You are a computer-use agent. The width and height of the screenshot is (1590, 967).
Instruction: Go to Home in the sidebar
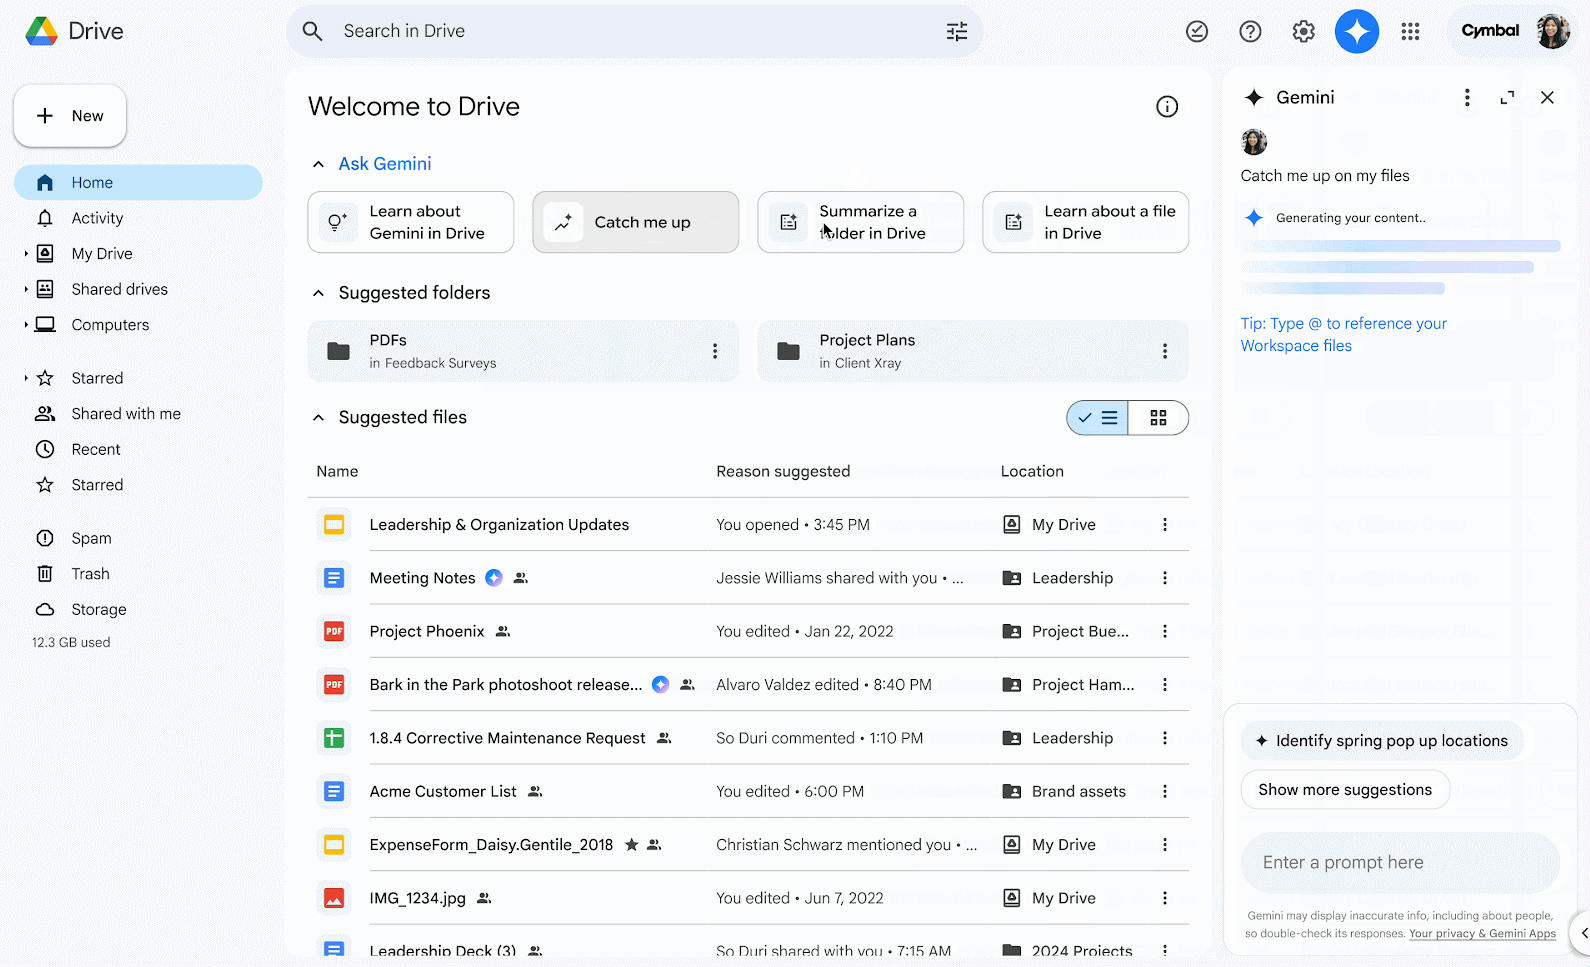138,183
